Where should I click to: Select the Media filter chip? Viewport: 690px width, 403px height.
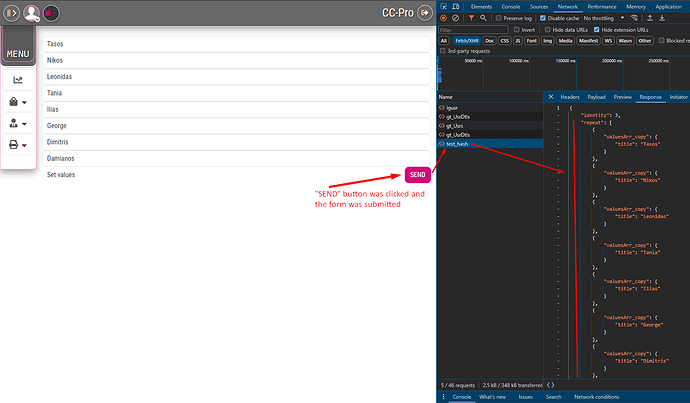click(565, 41)
